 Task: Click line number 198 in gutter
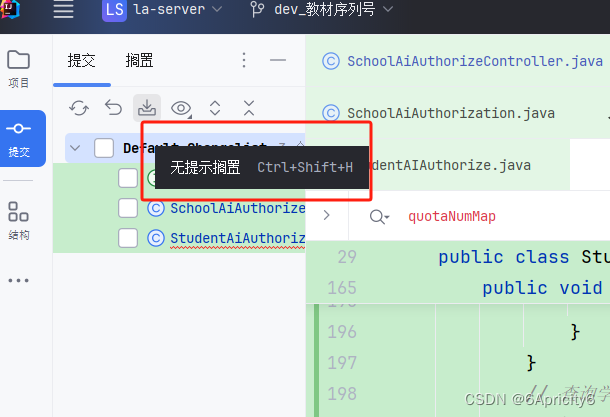click(342, 393)
